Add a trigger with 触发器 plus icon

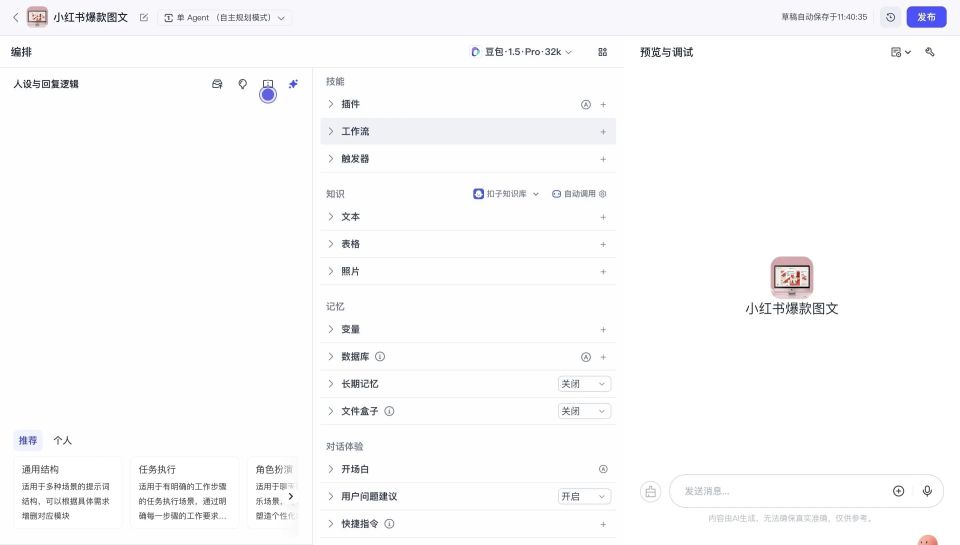click(x=603, y=159)
